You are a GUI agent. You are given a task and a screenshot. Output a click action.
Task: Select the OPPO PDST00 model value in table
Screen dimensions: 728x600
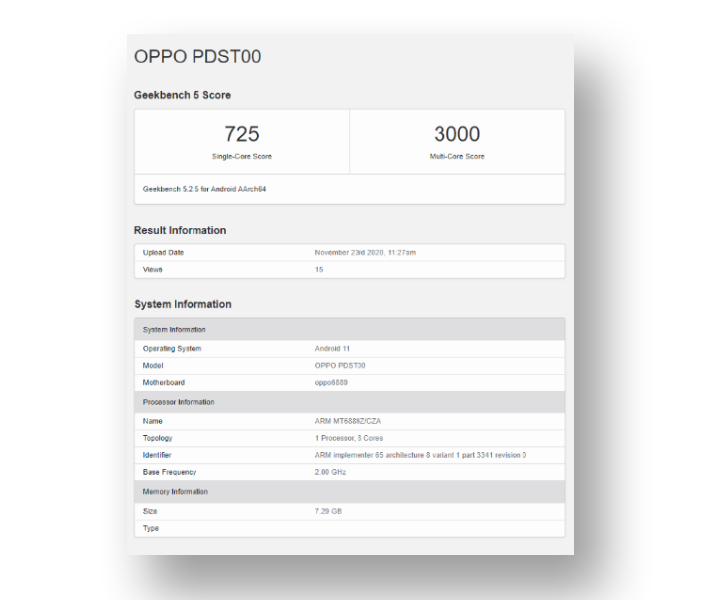tap(340, 365)
